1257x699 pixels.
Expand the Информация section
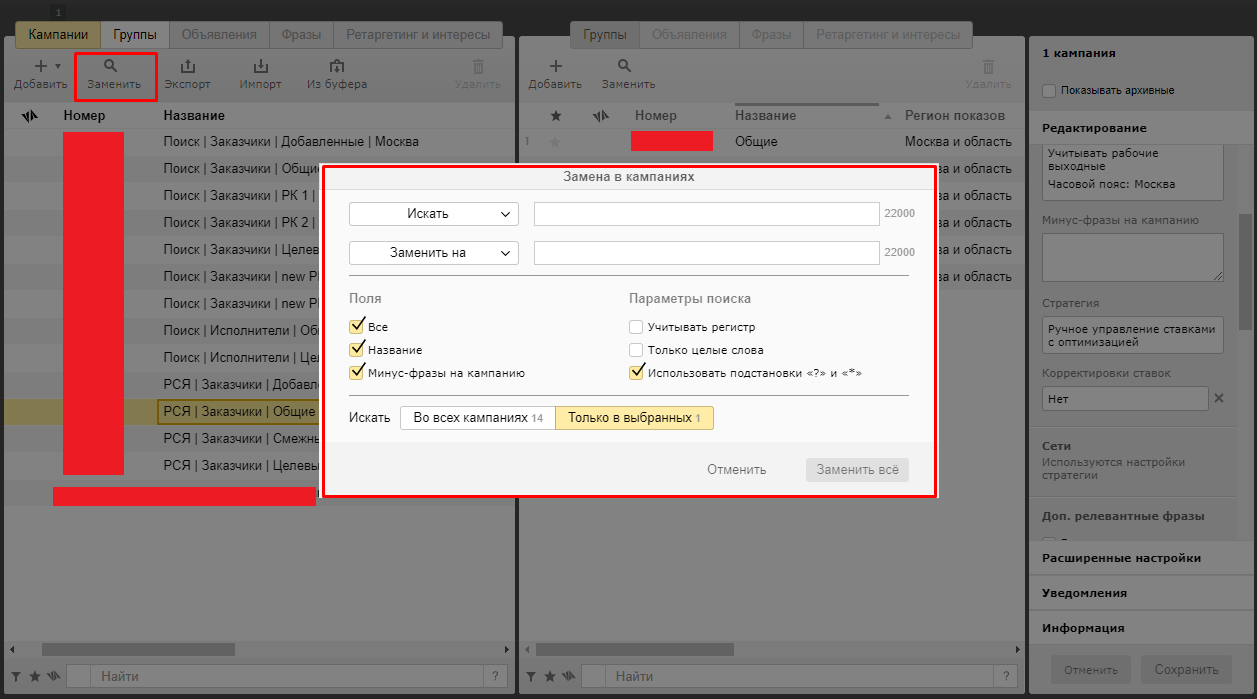coord(1139,628)
